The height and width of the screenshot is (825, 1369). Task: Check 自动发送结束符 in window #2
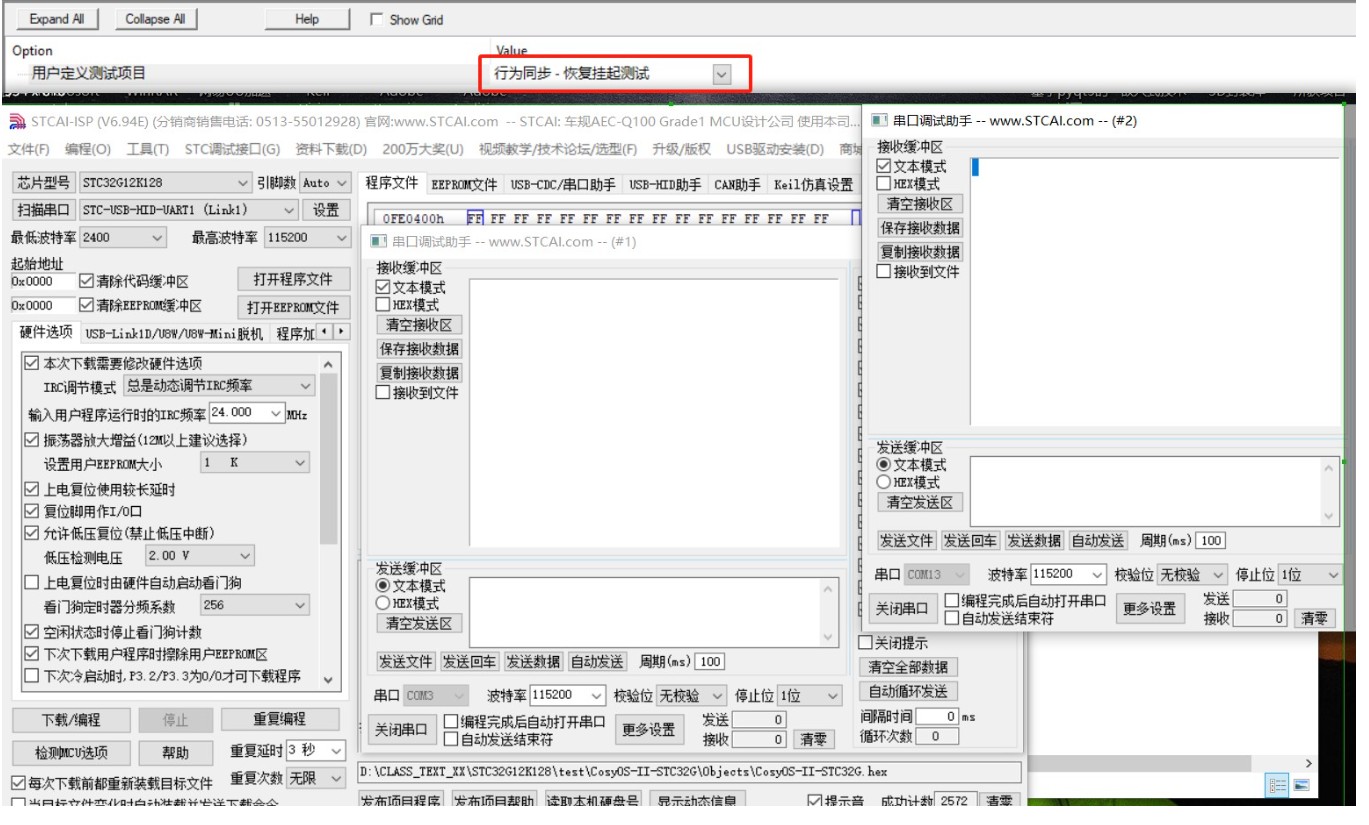(951, 619)
